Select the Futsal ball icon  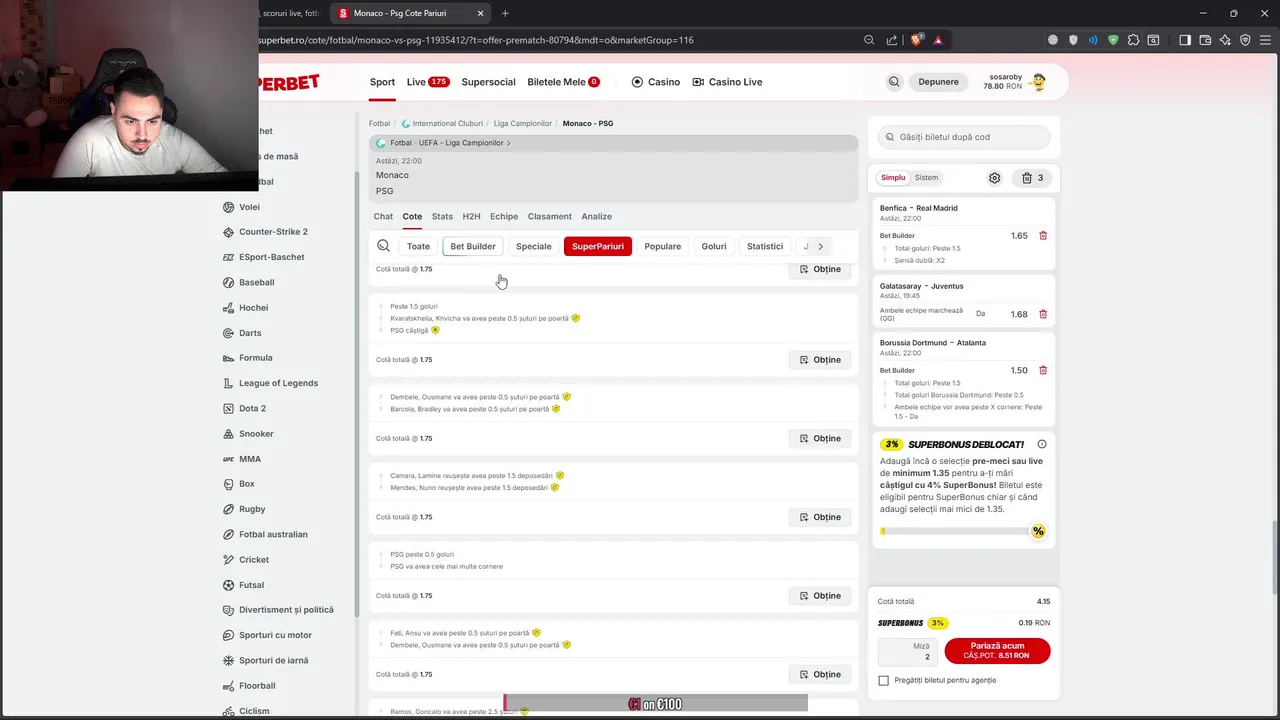pos(229,585)
